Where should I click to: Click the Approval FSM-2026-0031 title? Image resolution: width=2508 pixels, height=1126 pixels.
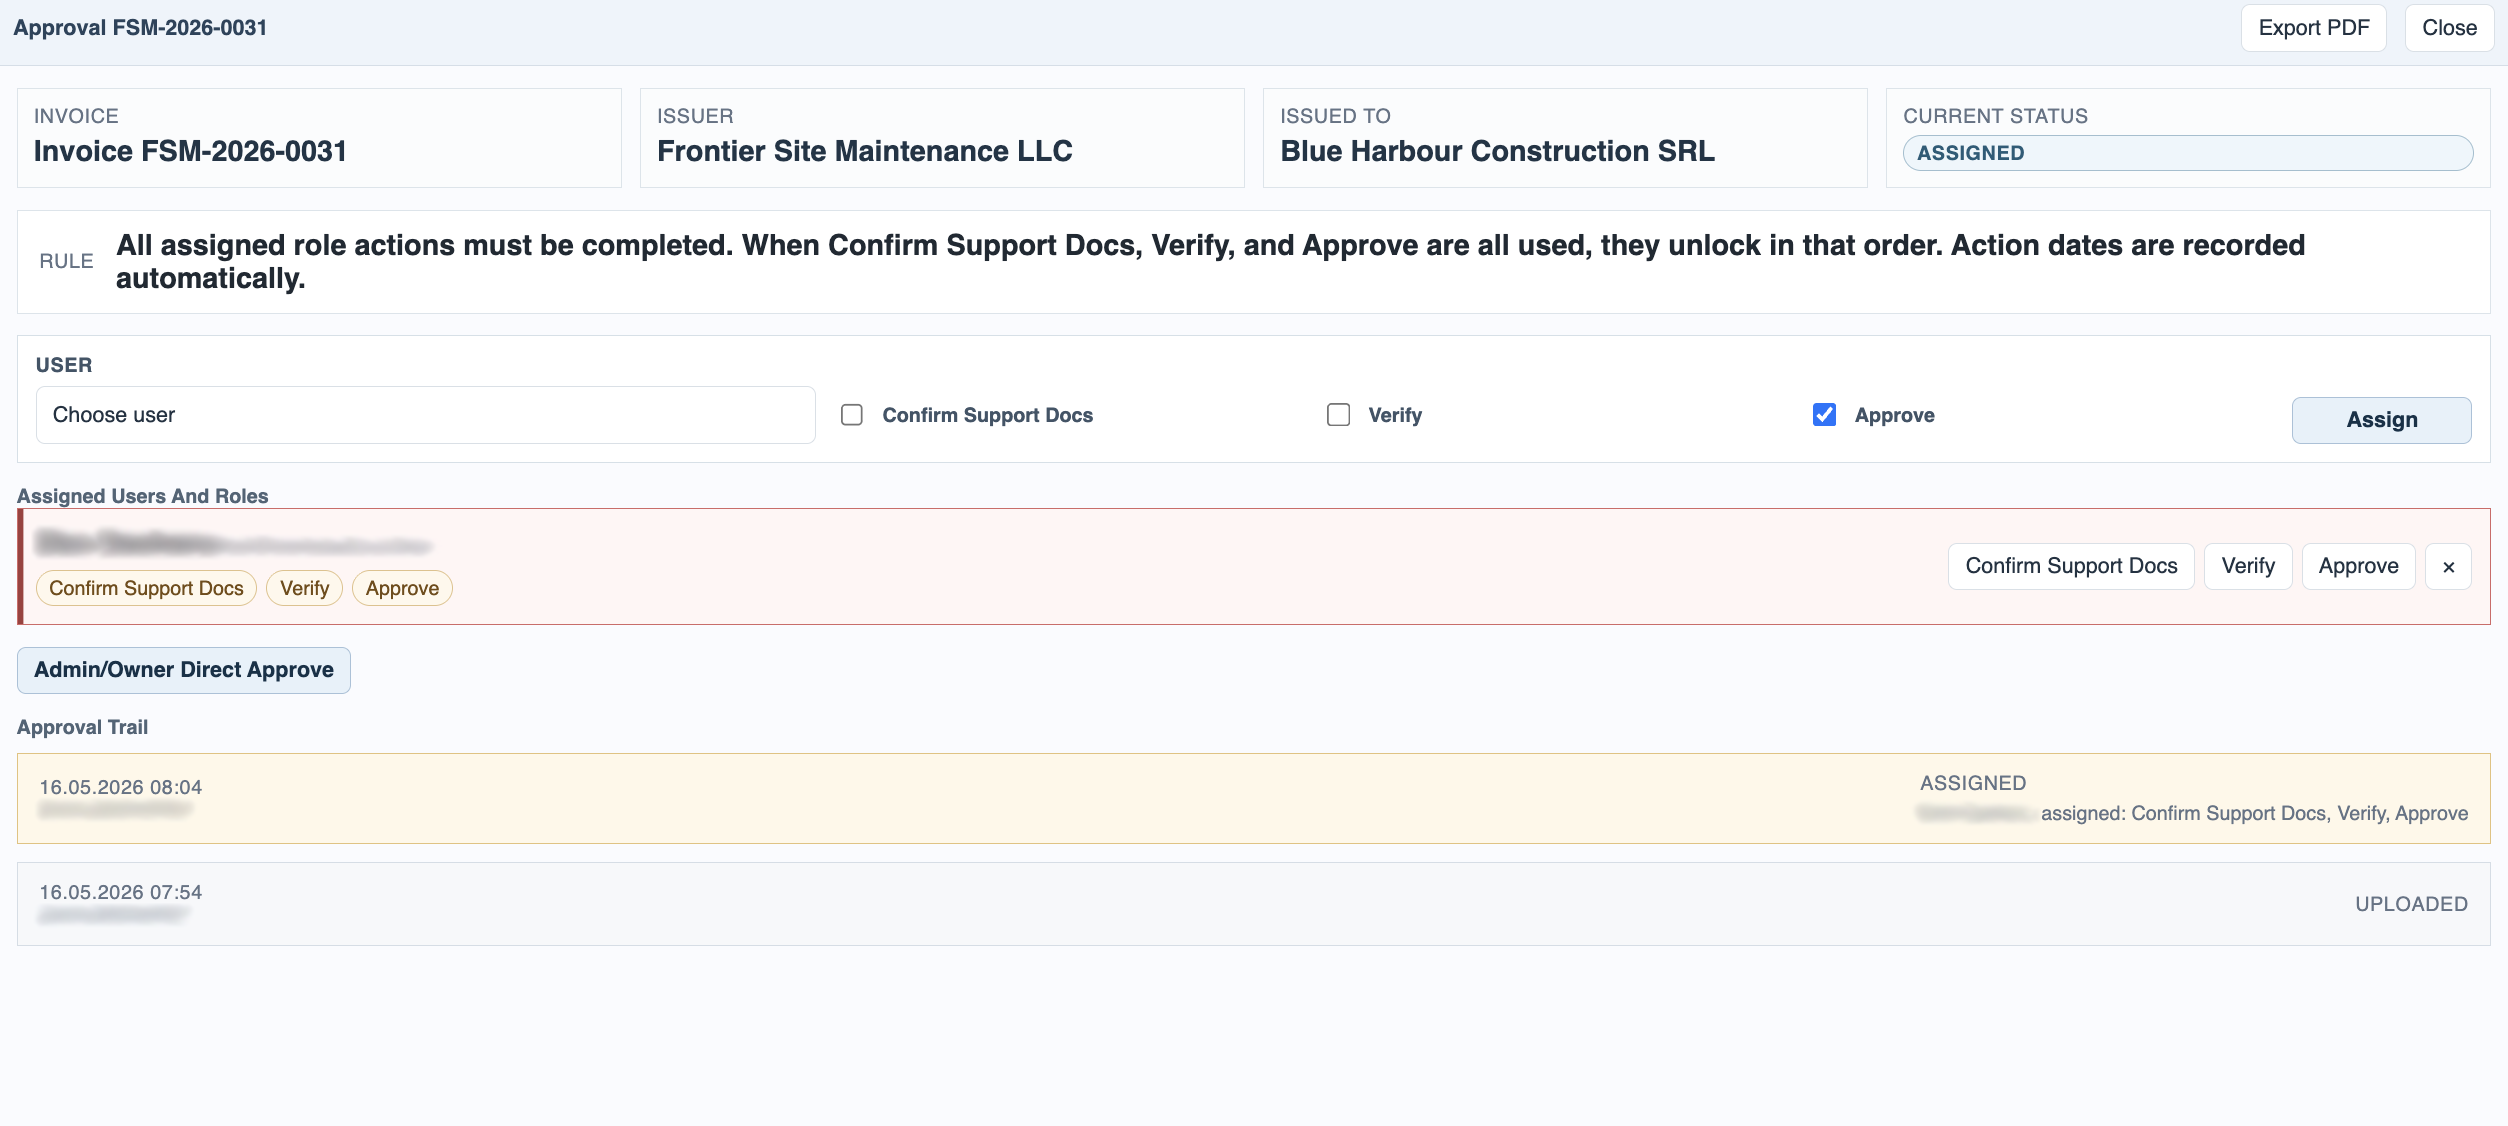[x=140, y=27]
